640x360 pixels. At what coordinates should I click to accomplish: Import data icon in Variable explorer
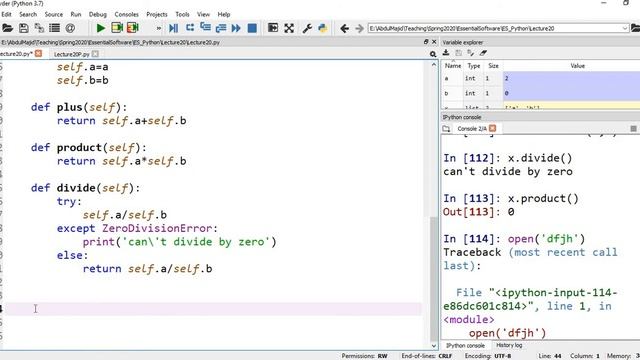pyautogui.click(x=446, y=53)
